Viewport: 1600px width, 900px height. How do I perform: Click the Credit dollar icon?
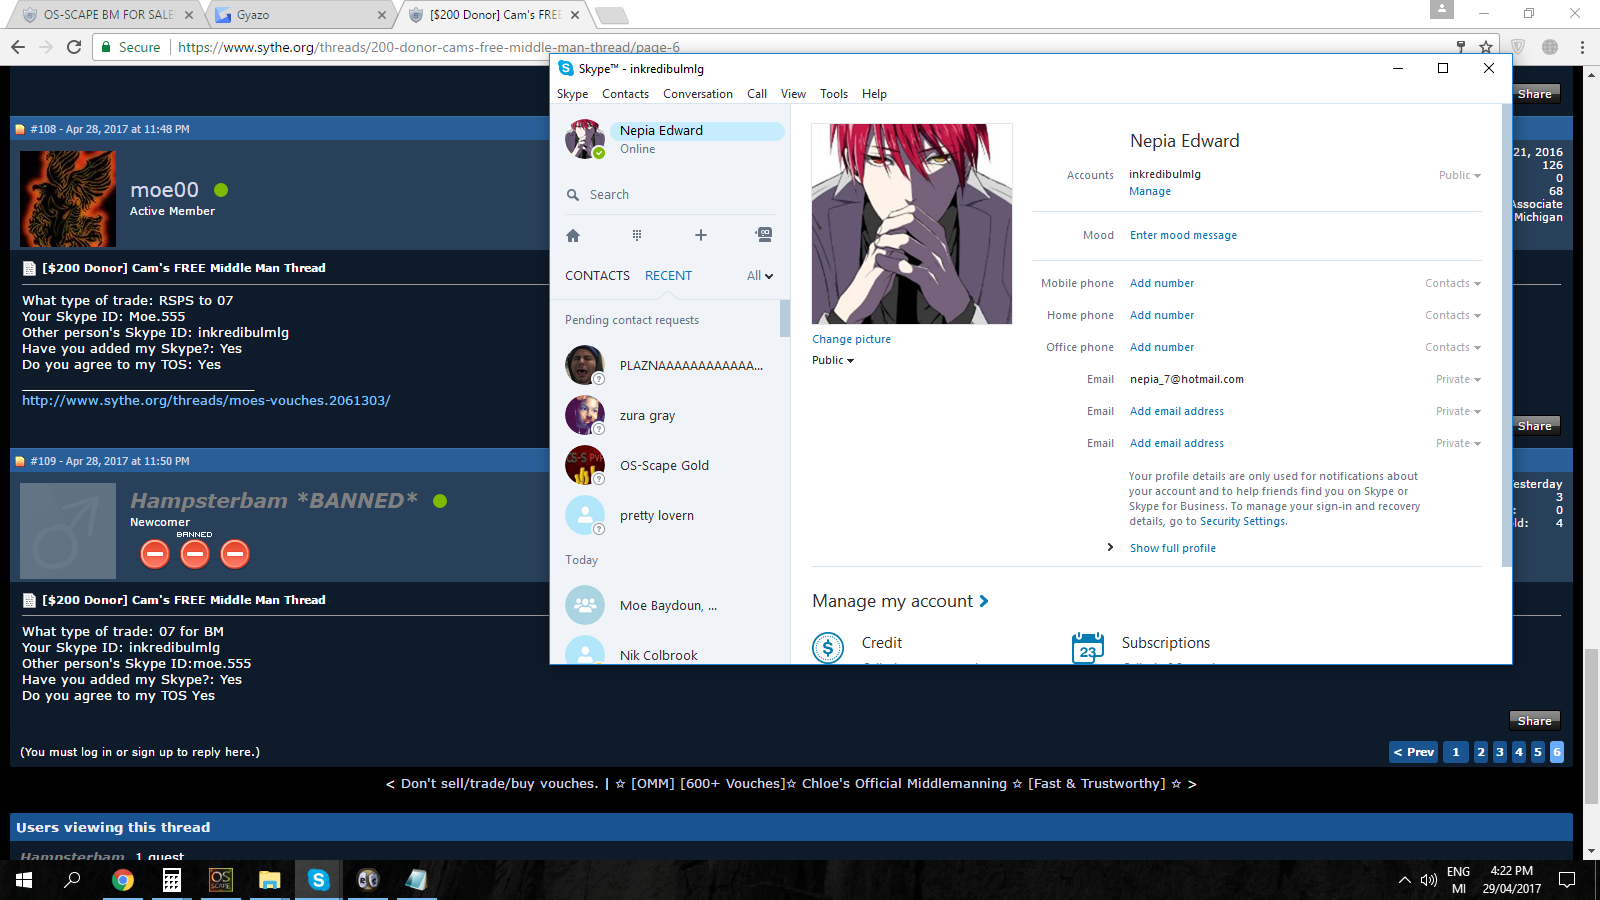click(828, 647)
